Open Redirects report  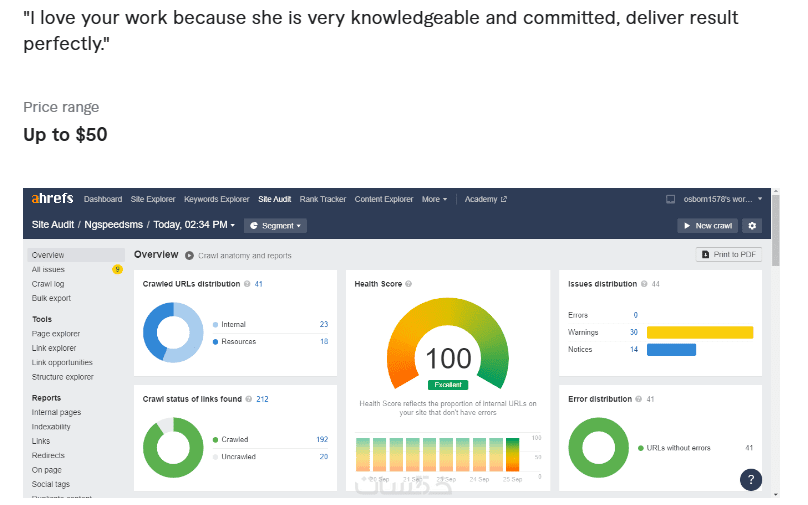(48, 456)
